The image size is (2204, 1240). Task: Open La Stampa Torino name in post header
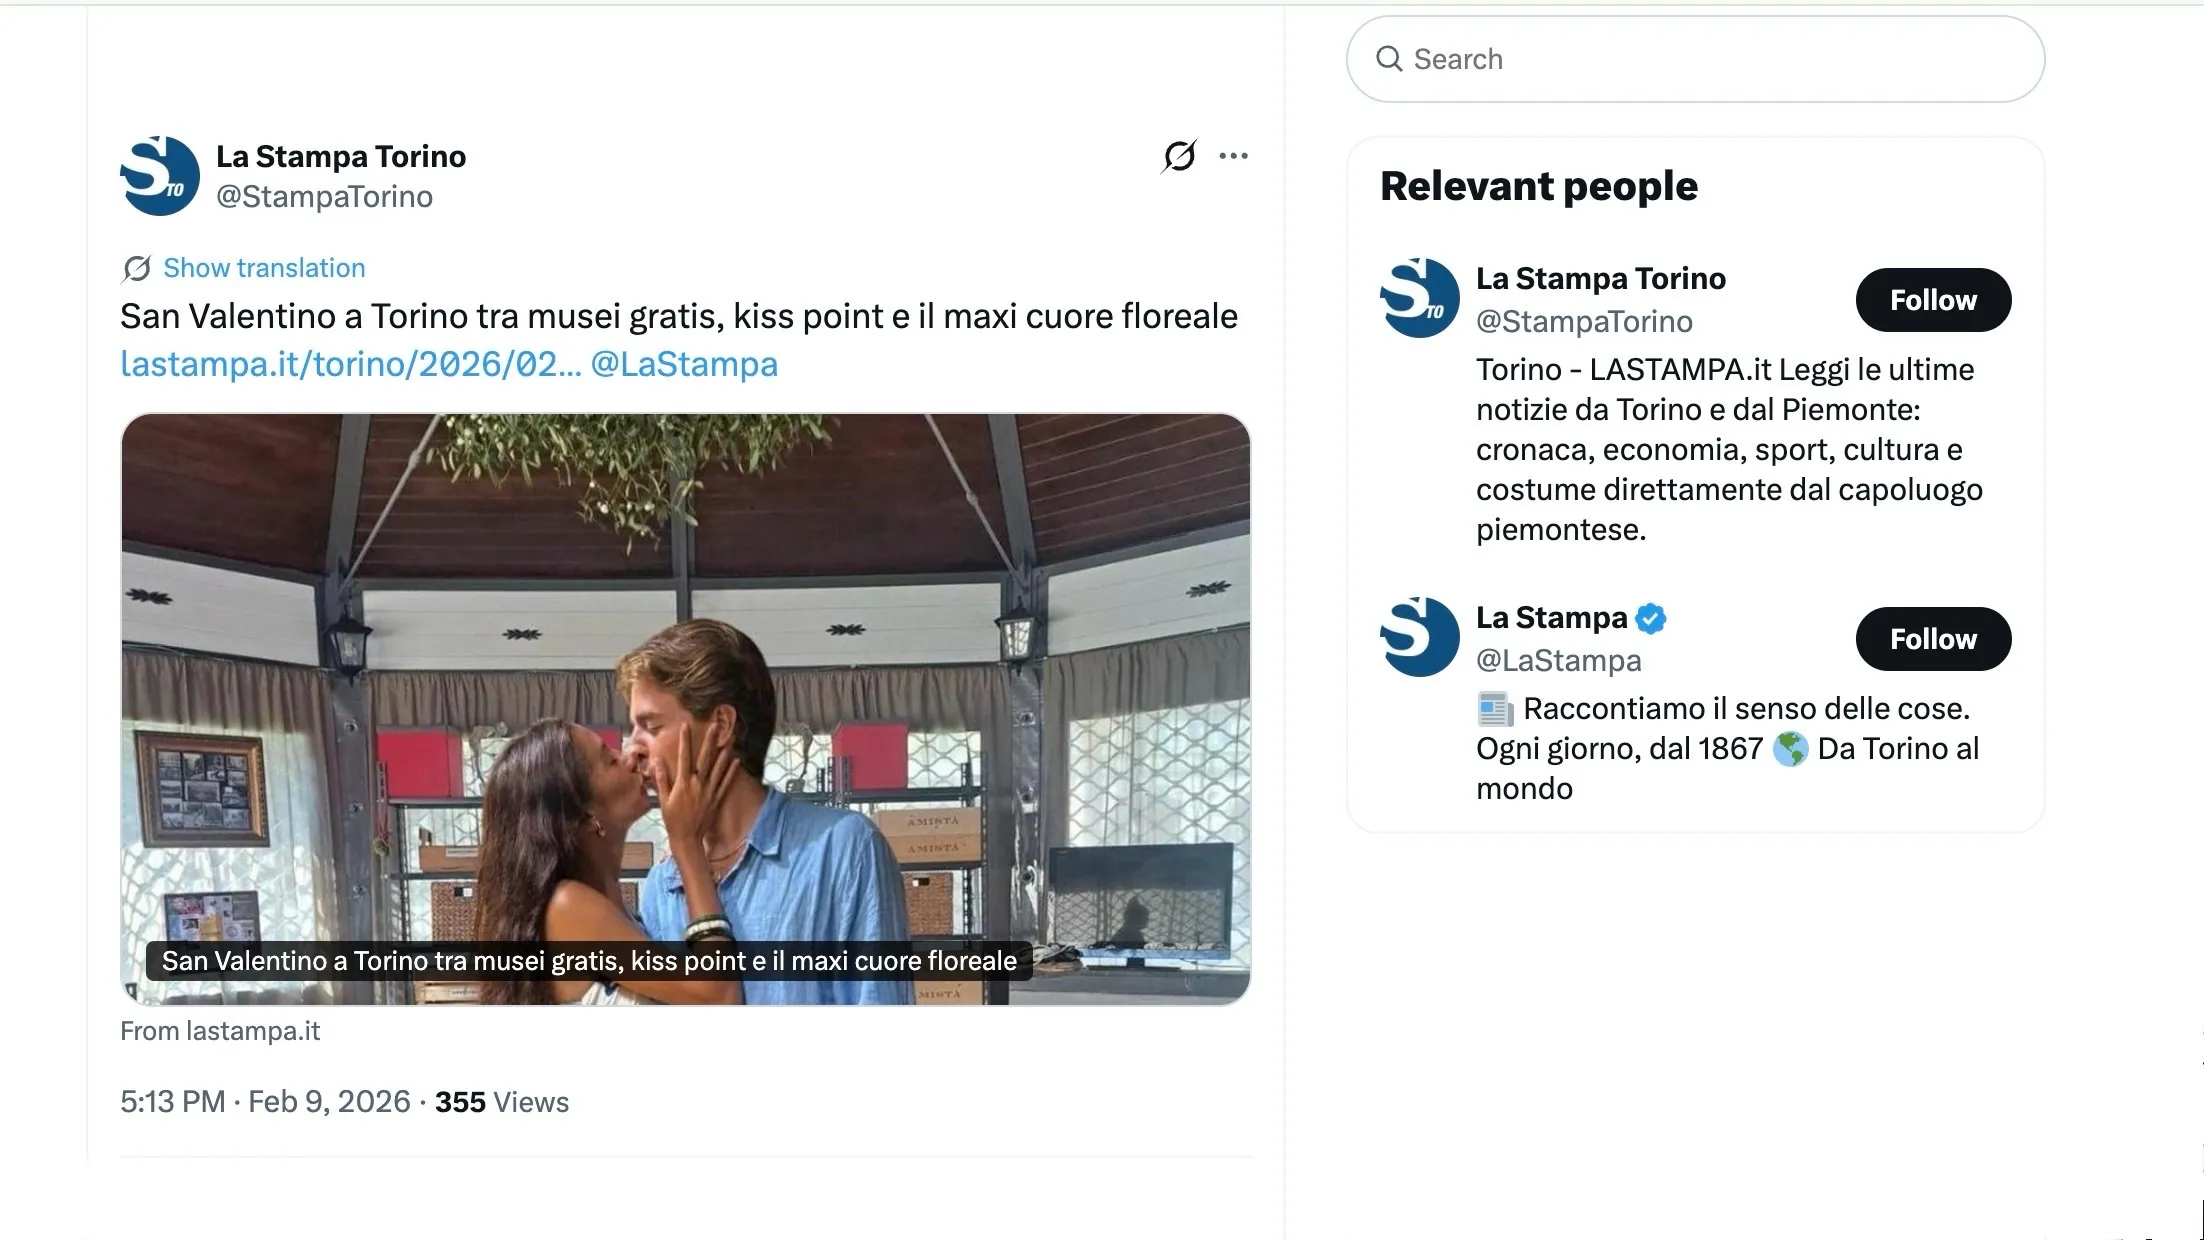(x=341, y=156)
